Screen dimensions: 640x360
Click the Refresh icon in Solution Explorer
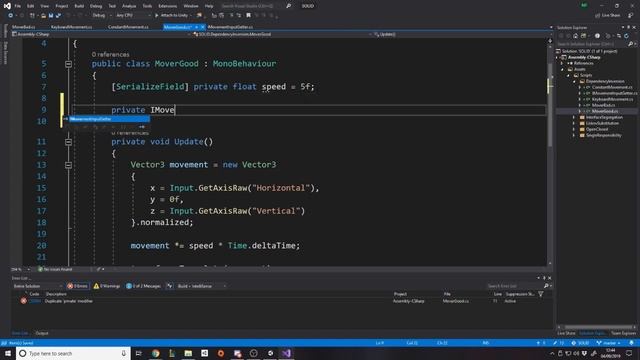tap(627, 36)
